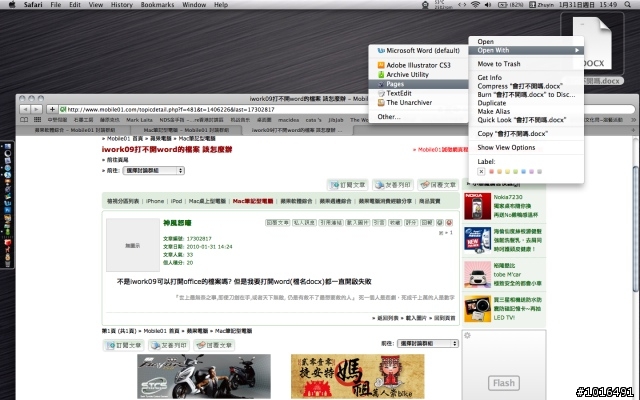This screenshot has width=640, height=400.
Task: Click the Samsung camera ad thumbnail
Action: click(477, 309)
